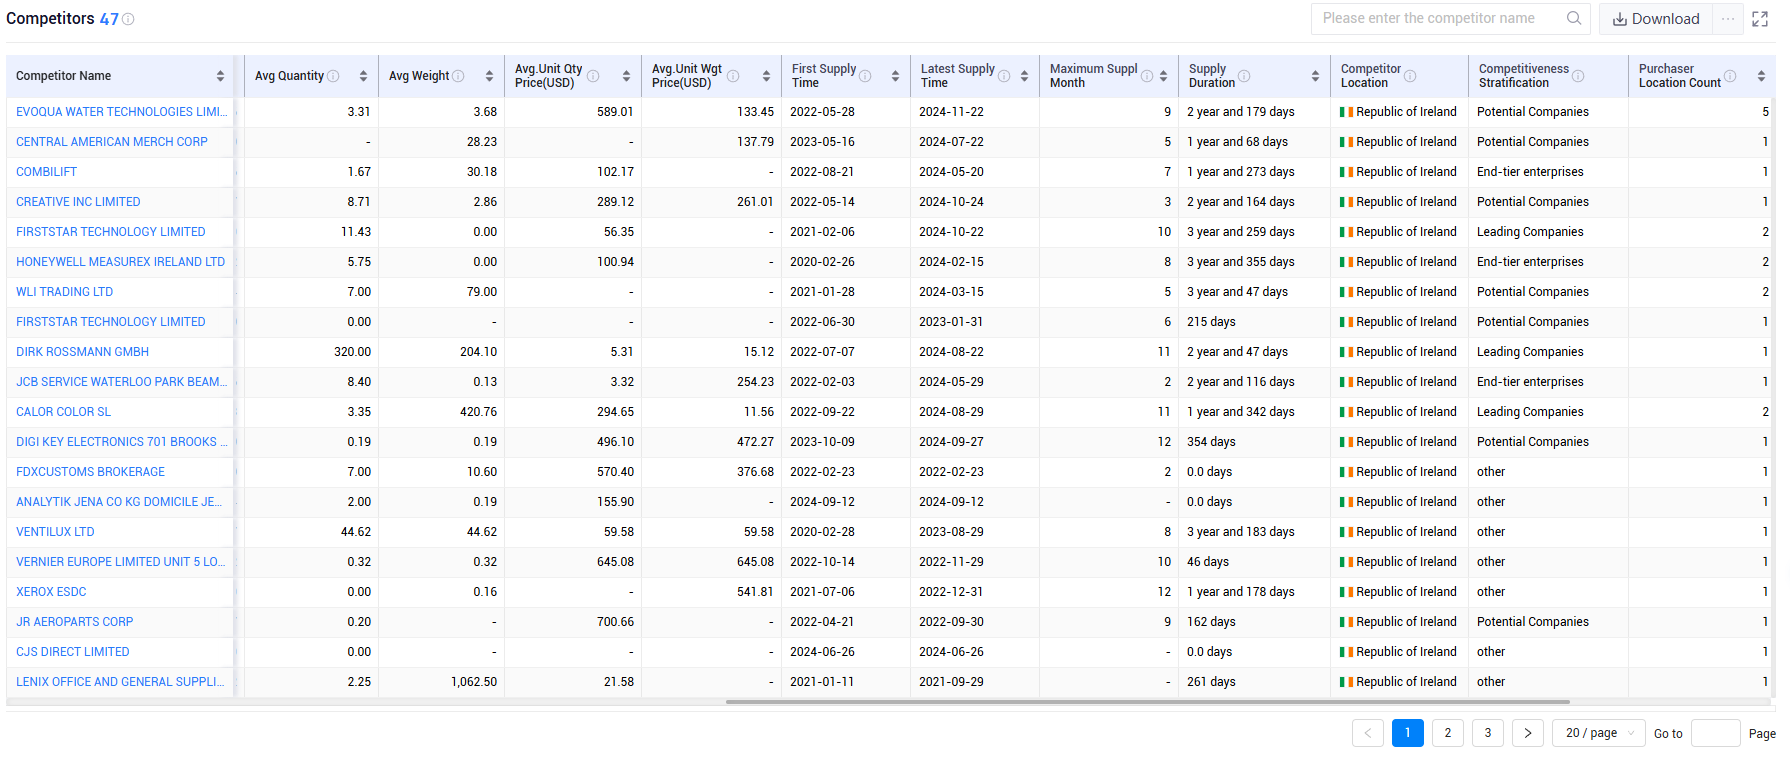This screenshot has width=1790, height=758.
Task: Click the 700.66 unit price cell
Action: [x=615, y=622]
